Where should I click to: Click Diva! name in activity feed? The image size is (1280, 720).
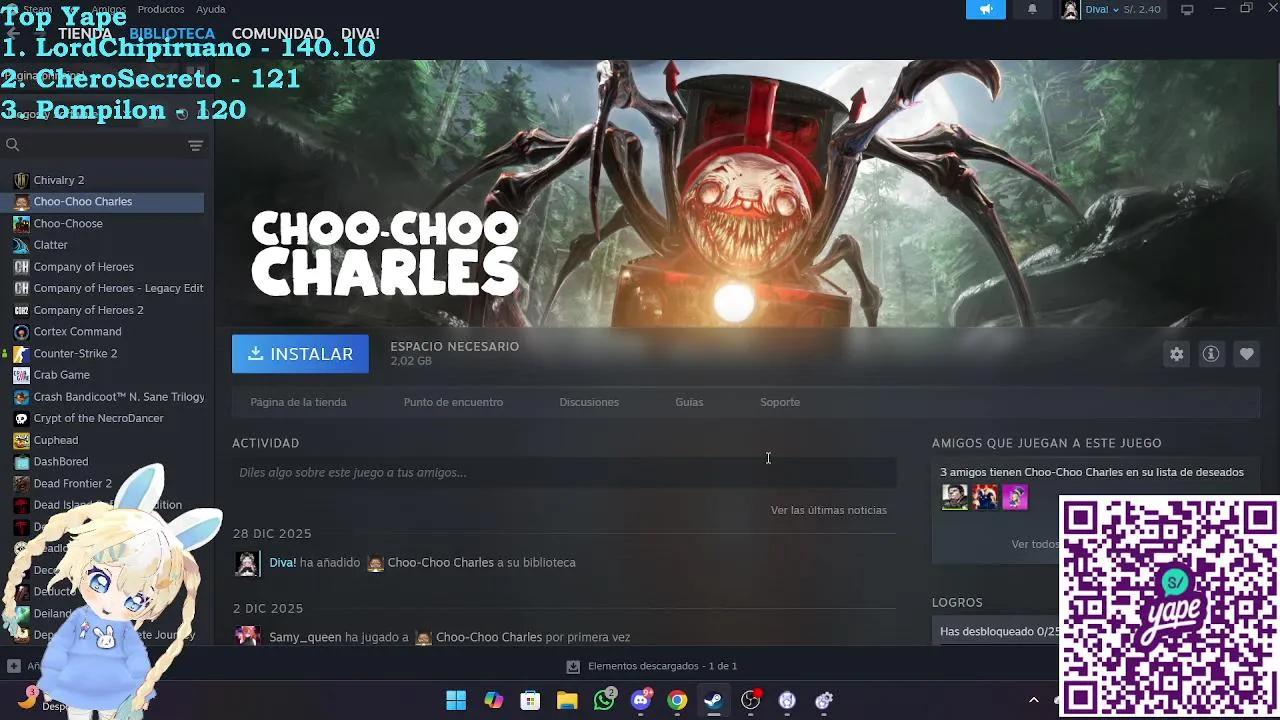click(x=283, y=563)
